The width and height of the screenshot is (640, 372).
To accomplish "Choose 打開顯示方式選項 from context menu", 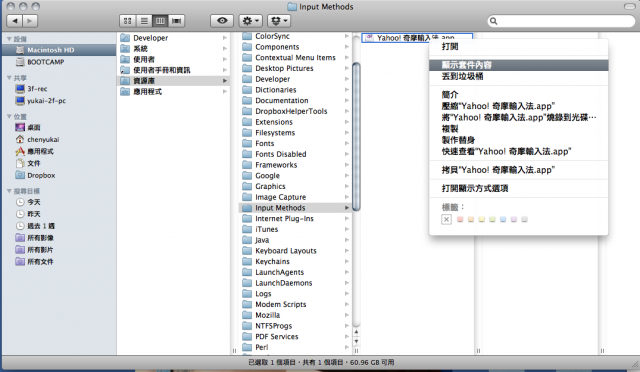I will (518, 188).
